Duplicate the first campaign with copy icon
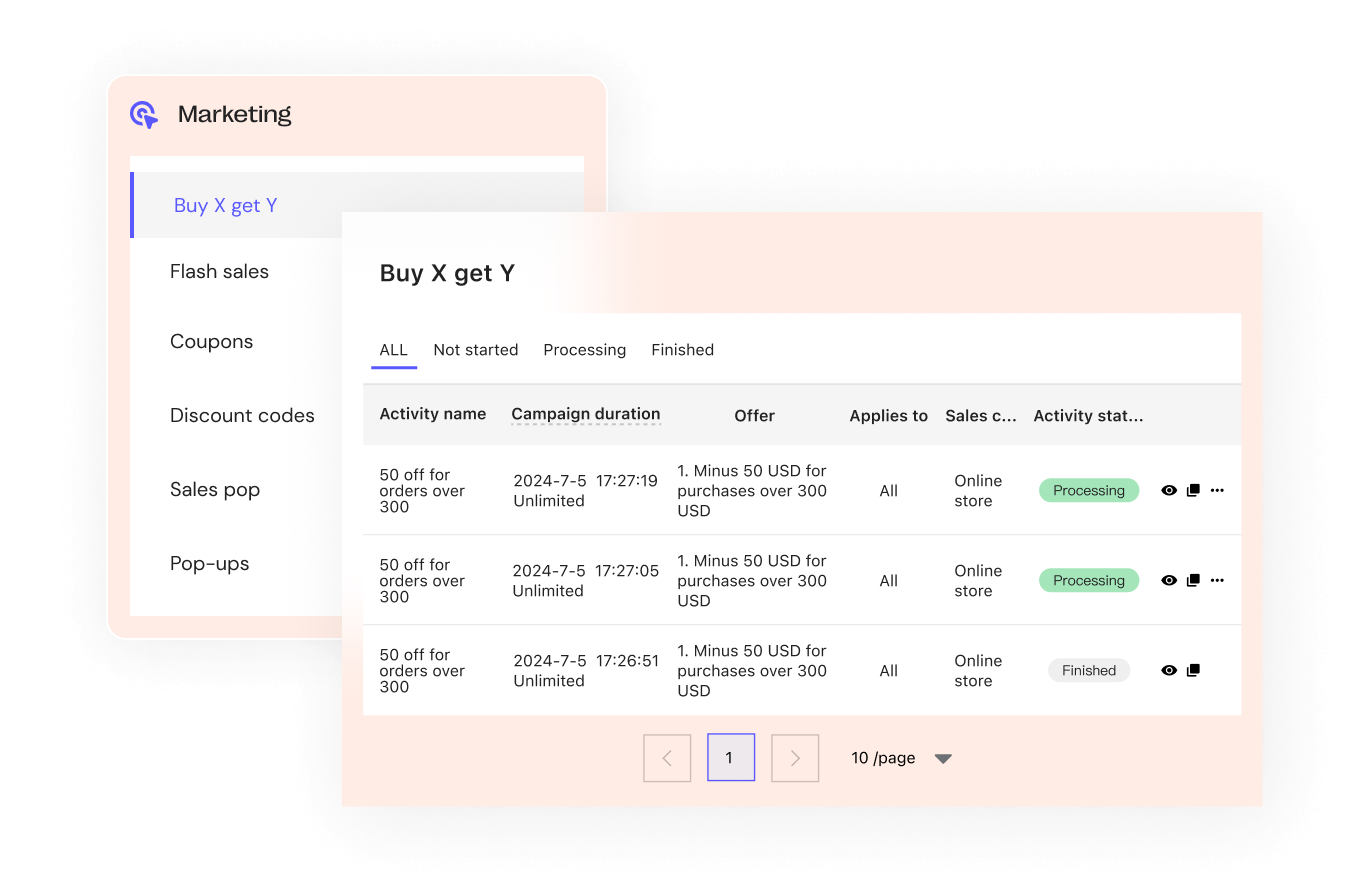Image resolution: width=1370 pixels, height=895 pixels. (1193, 491)
